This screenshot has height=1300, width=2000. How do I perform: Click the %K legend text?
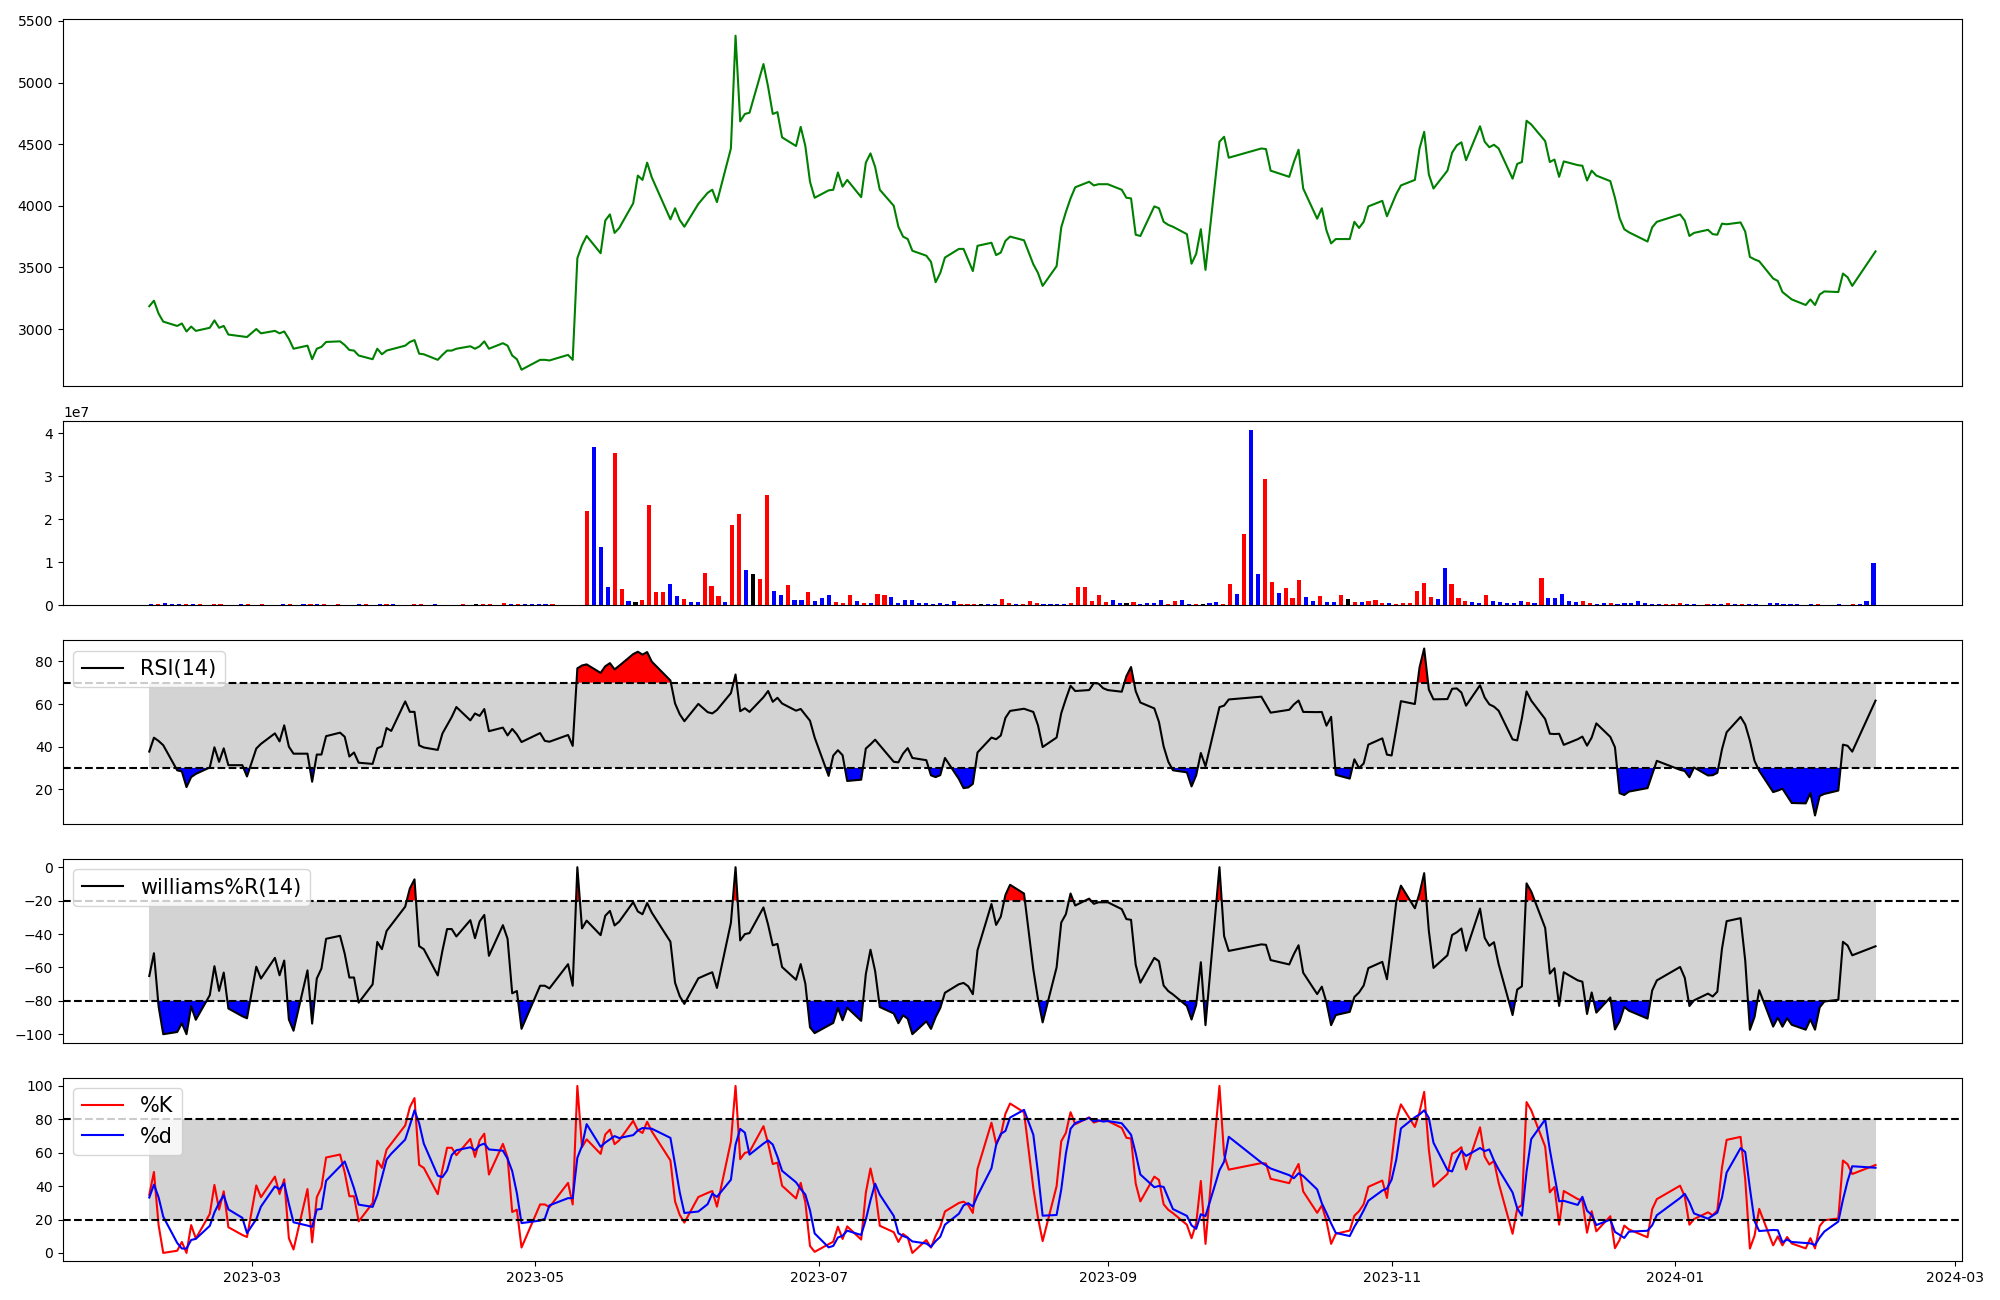pyautogui.click(x=156, y=1105)
